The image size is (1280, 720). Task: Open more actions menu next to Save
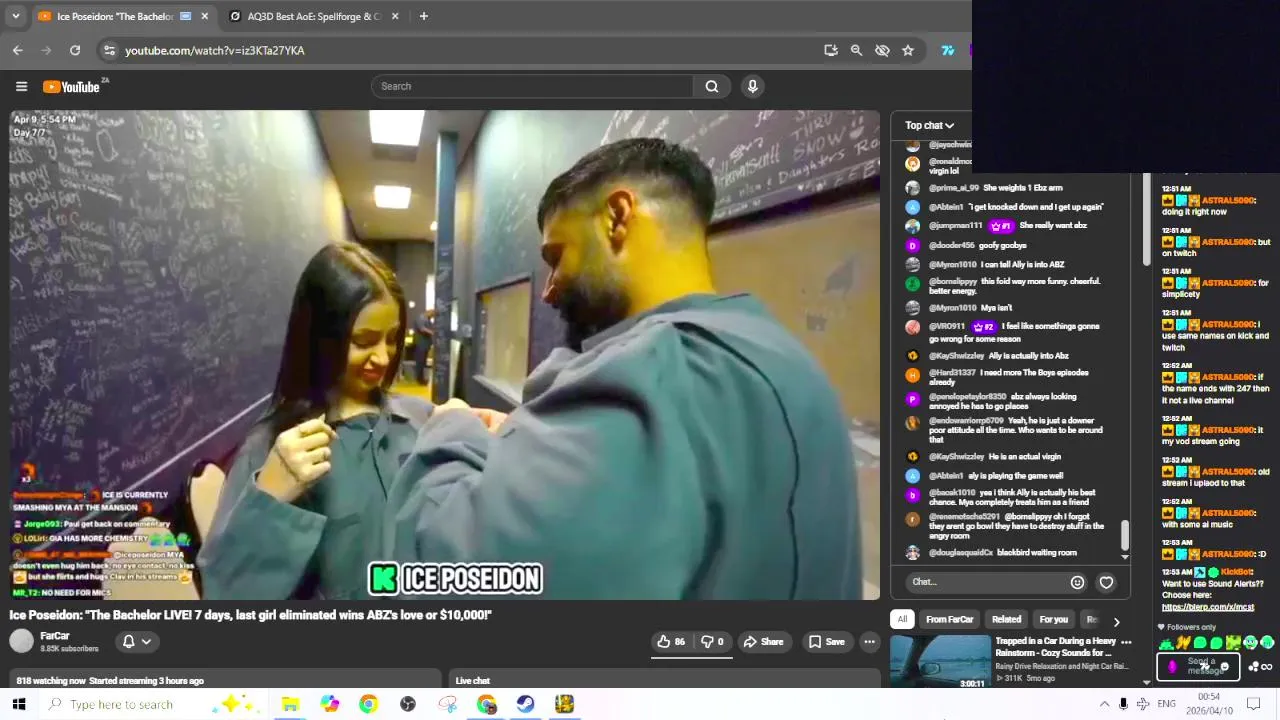pyautogui.click(x=870, y=642)
